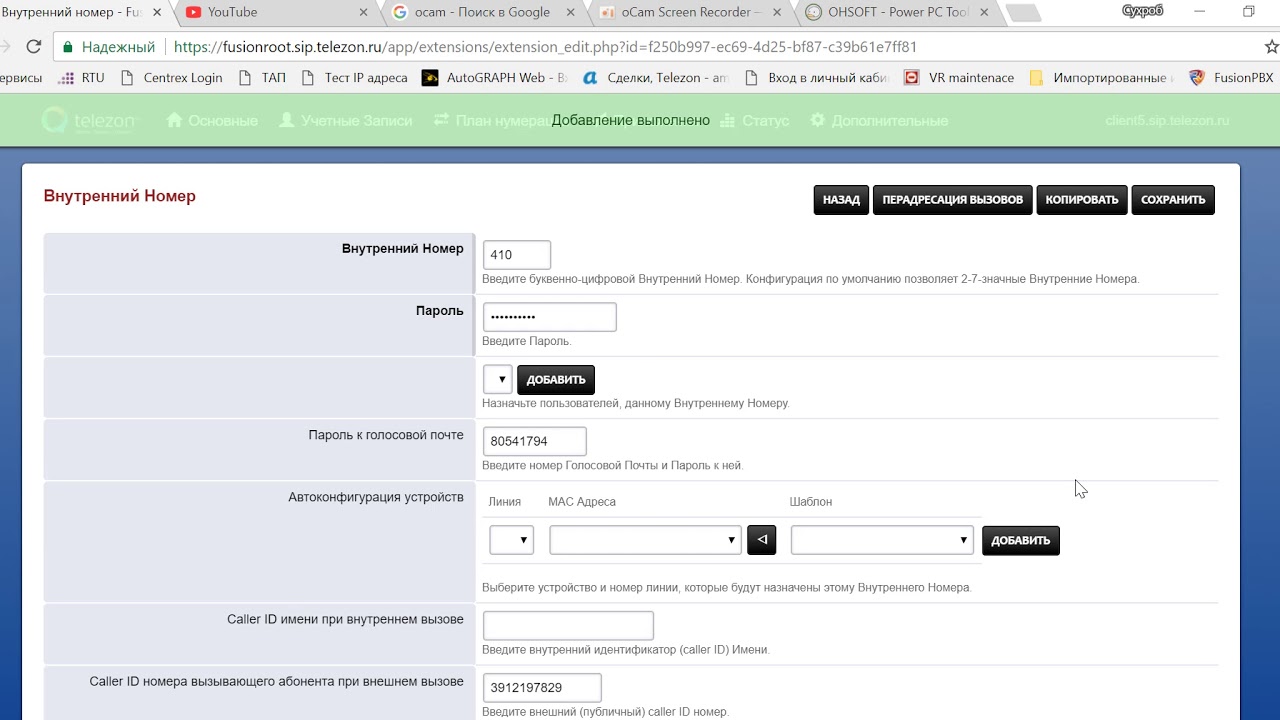The image size is (1280, 720).
Task: Restore the browser window size
Action: (1249, 12)
